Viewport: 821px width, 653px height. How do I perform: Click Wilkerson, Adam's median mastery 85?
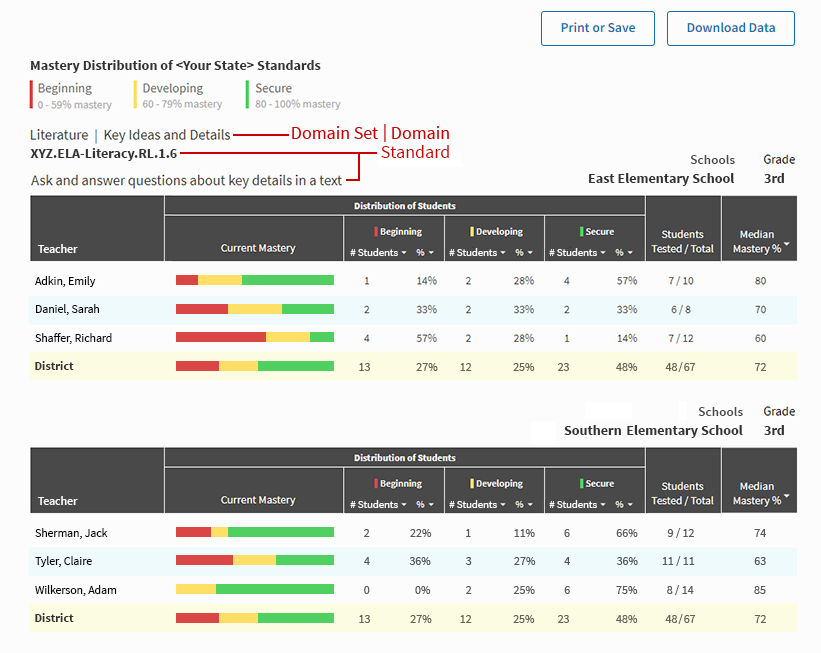tap(760, 590)
